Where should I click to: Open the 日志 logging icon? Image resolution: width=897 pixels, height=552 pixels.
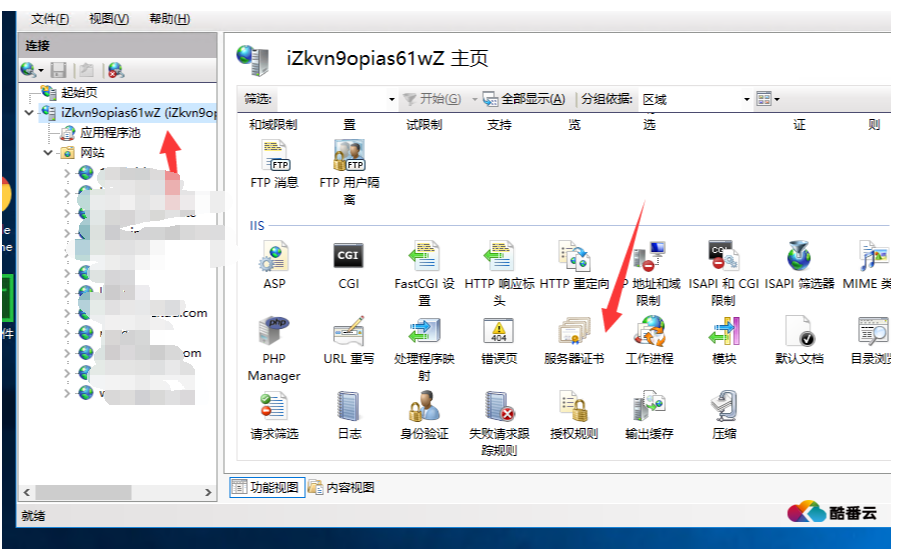click(348, 408)
